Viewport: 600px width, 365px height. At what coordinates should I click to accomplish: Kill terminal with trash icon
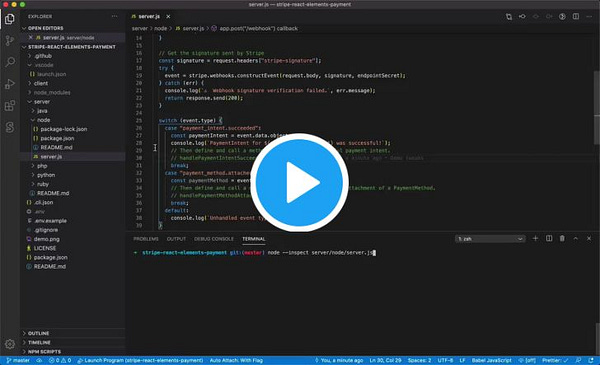(562, 238)
